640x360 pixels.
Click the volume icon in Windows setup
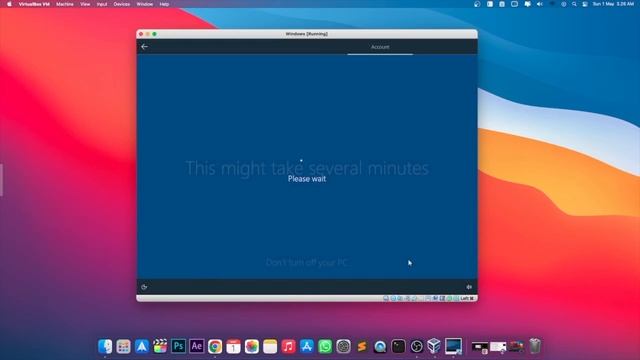[x=469, y=287]
